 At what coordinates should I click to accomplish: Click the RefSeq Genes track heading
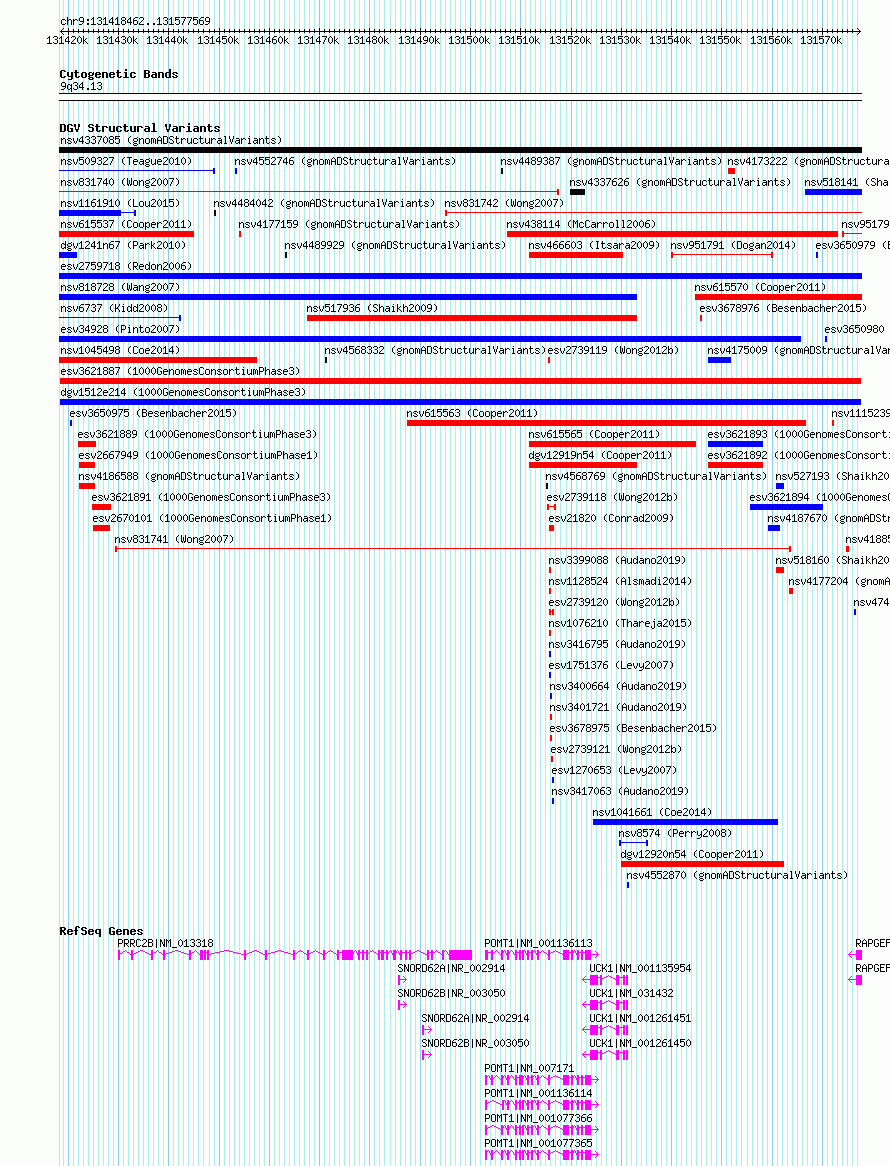pos(101,931)
